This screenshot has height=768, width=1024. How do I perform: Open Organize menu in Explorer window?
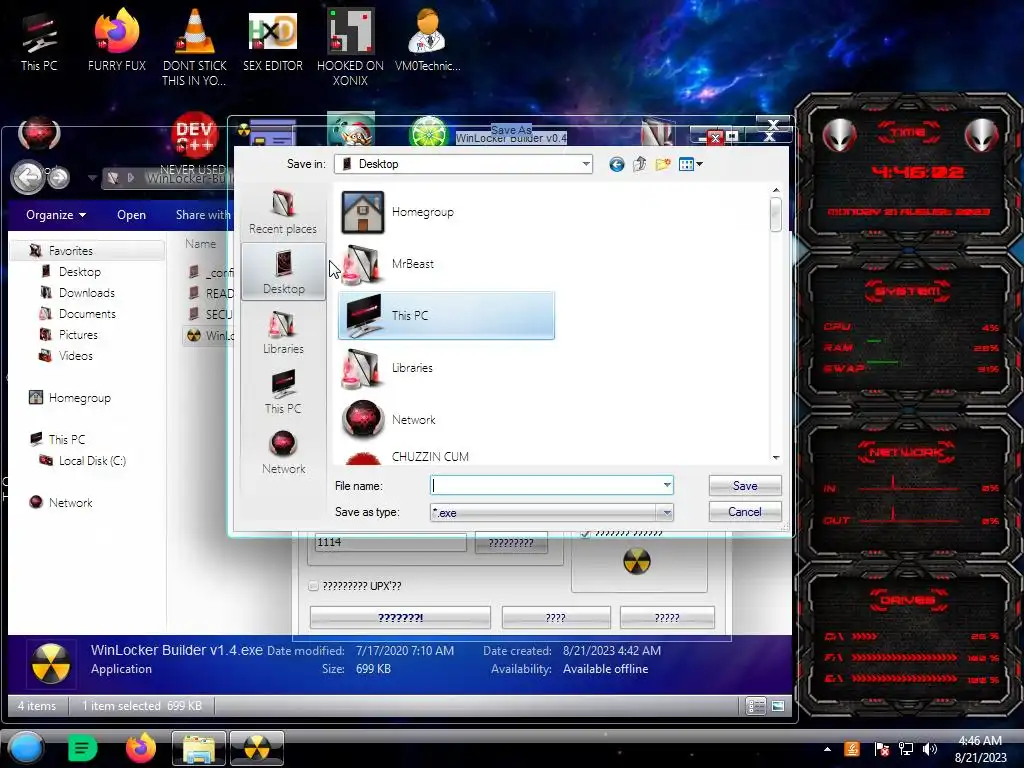pos(56,215)
